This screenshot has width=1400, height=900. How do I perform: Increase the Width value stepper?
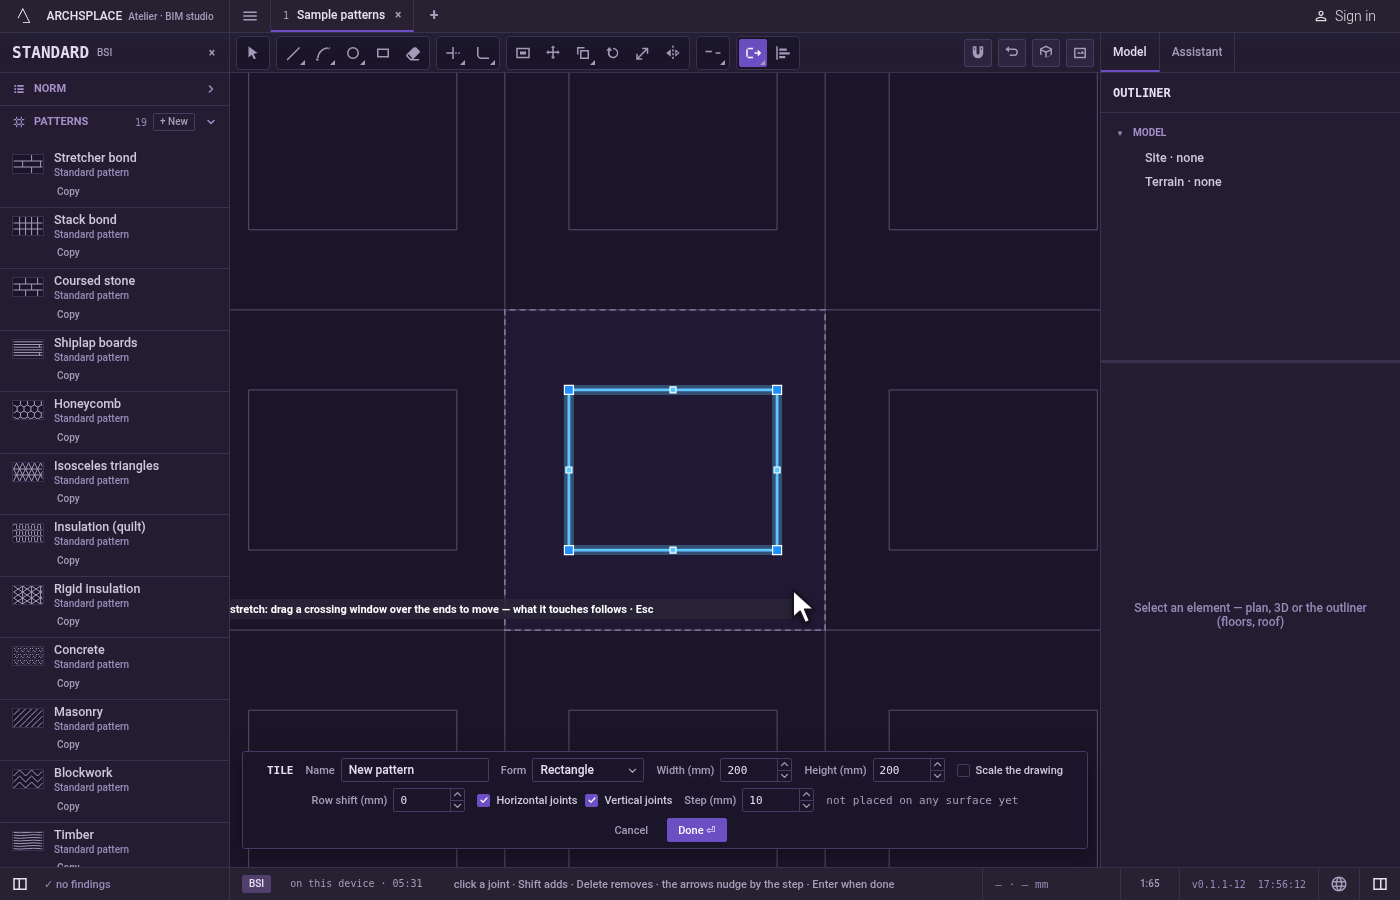(x=784, y=765)
